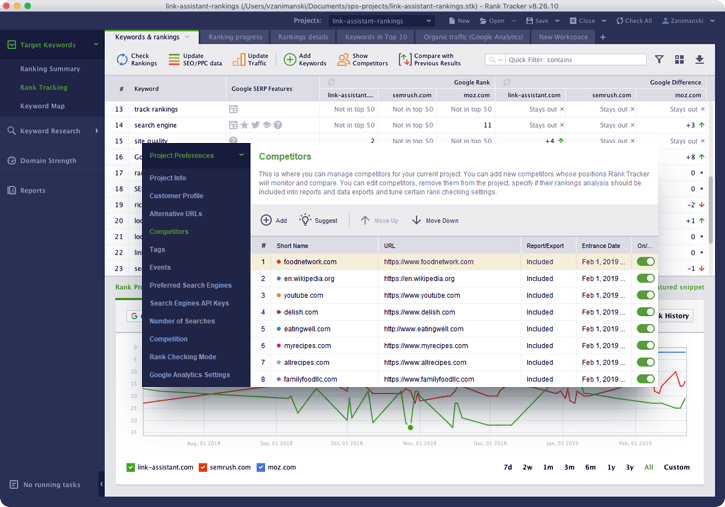Viewport: 725px width, 507px height.
Task: Click the green point on ranking chart
Action: 410,428
